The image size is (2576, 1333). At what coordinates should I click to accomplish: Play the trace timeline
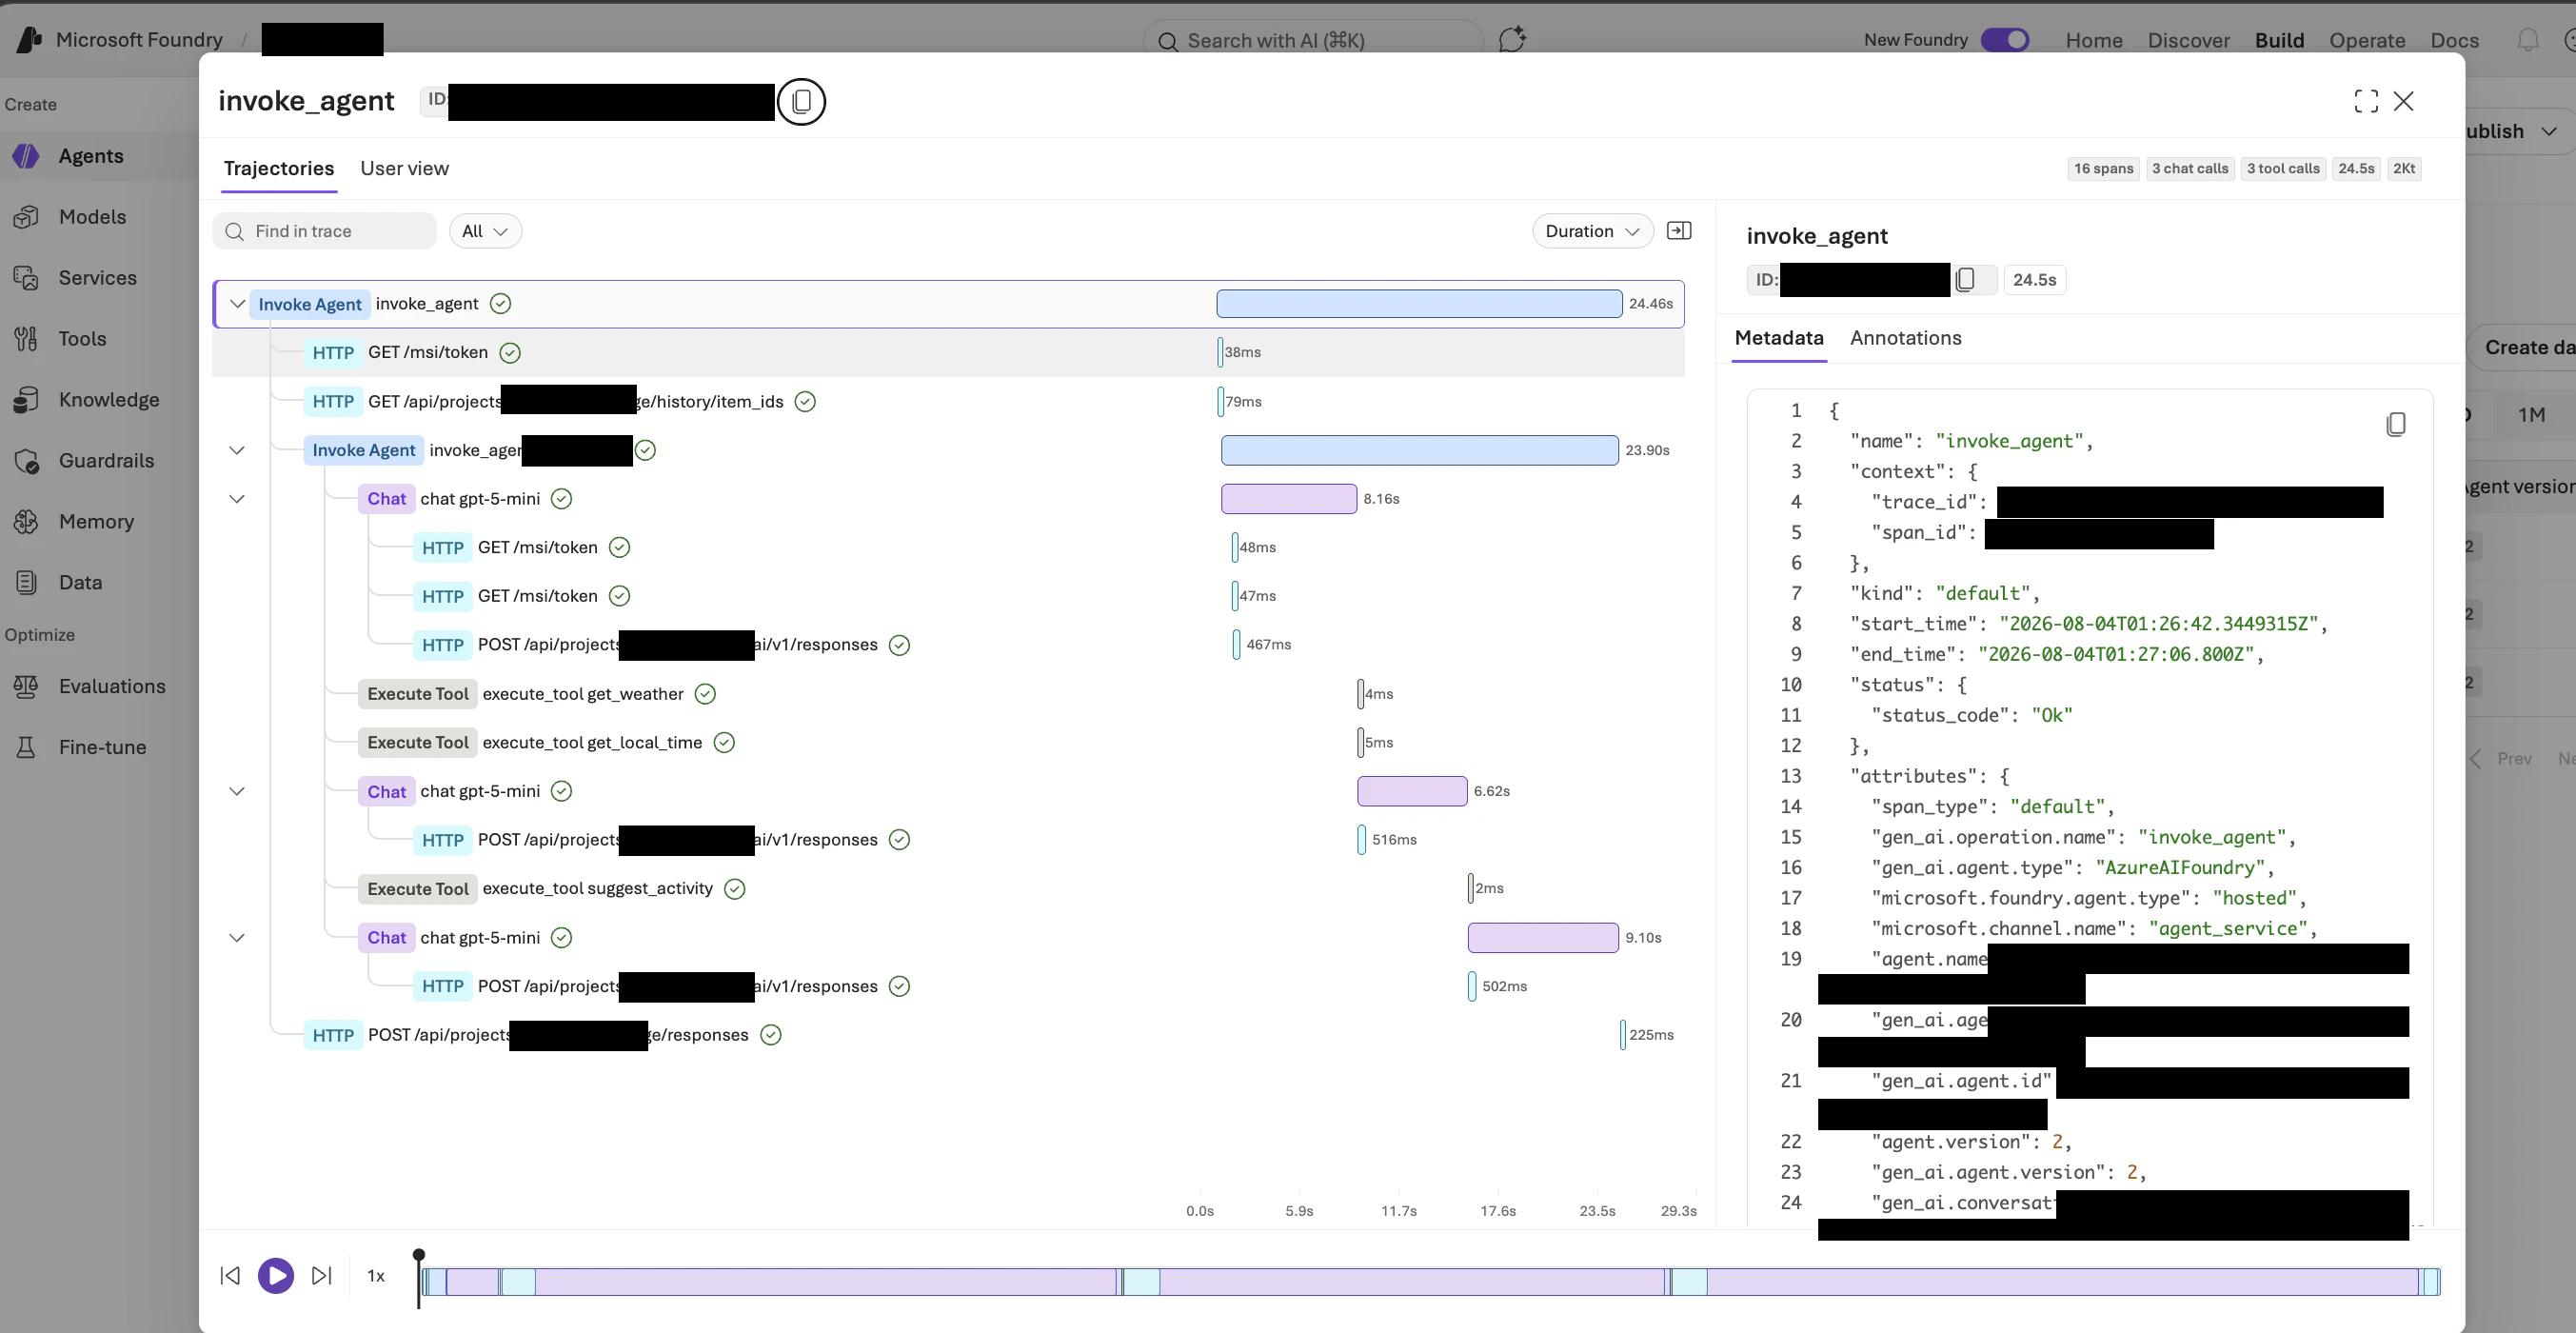coord(276,1275)
